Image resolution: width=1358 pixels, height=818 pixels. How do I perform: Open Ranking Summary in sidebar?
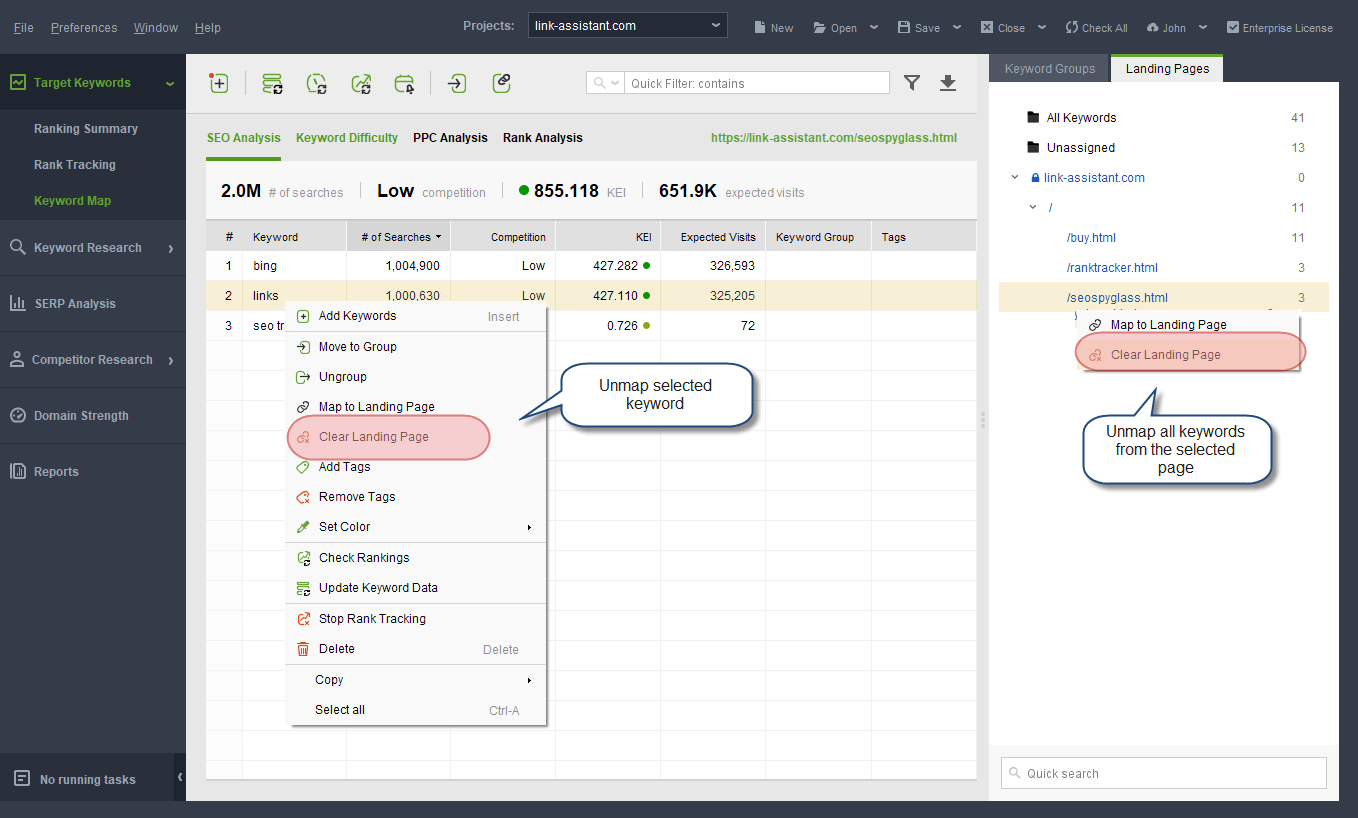(86, 129)
